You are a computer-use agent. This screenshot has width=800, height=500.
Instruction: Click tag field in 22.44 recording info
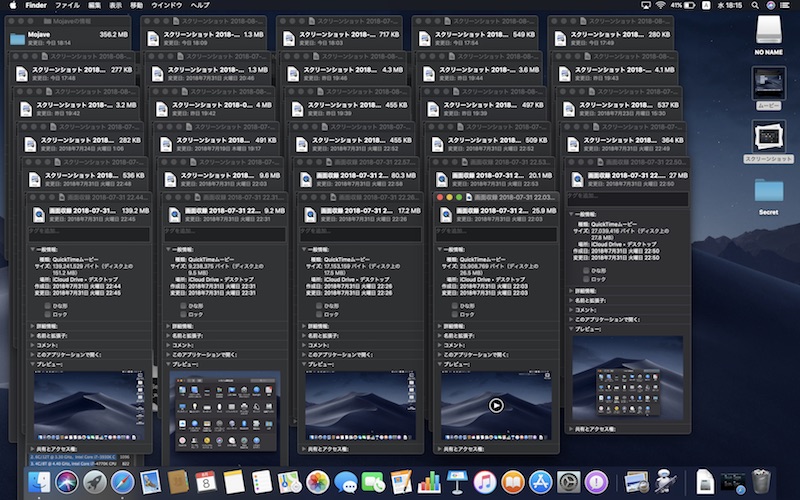89,234
